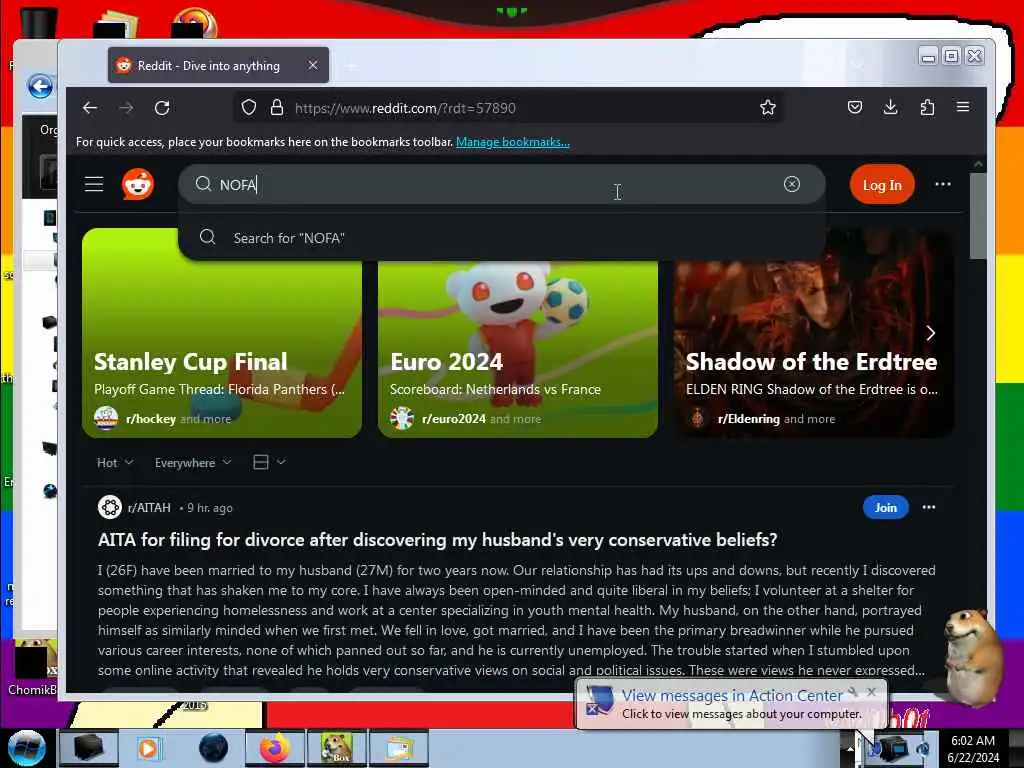View site security padlock info
Viewport: 1024px width, 768px height.
click(x=277, y=107)
